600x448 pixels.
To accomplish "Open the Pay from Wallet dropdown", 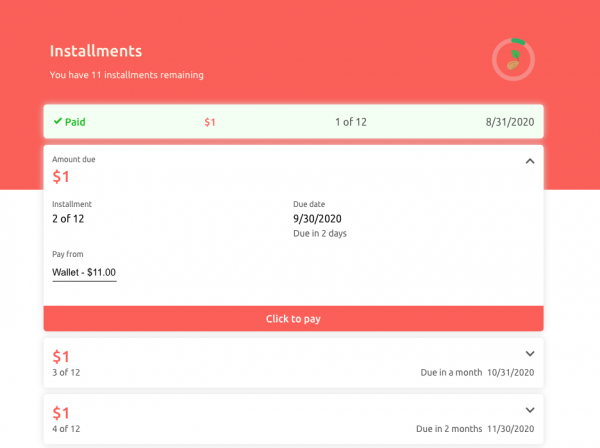I will 84,272.
